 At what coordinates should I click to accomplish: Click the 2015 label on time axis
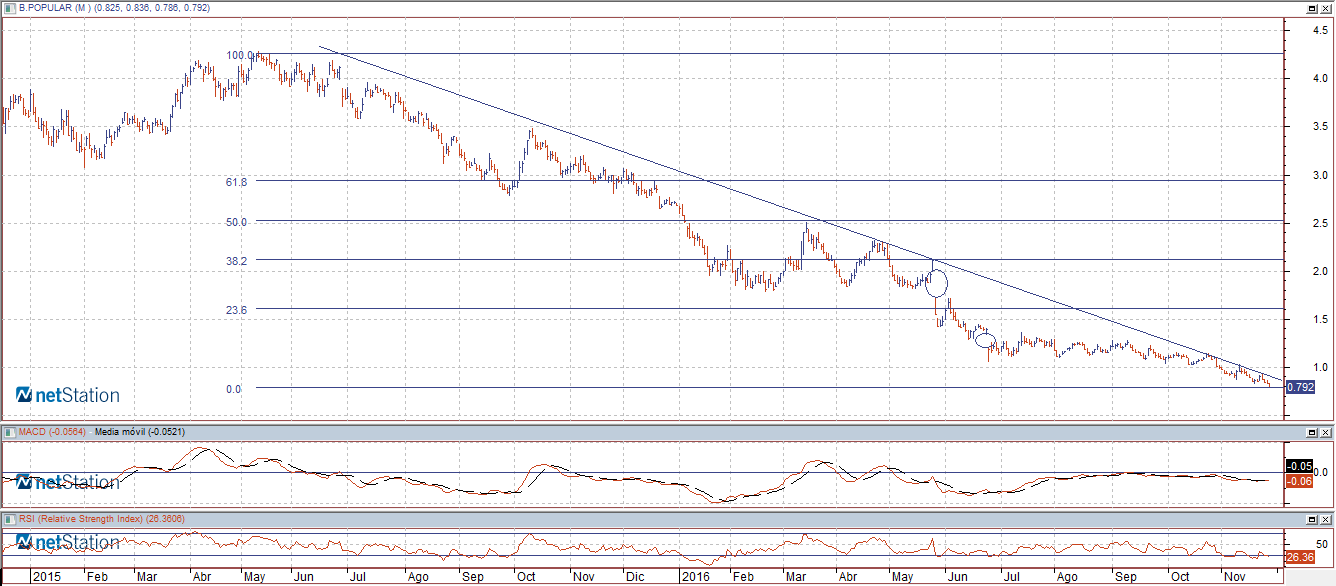pos(47,577)
